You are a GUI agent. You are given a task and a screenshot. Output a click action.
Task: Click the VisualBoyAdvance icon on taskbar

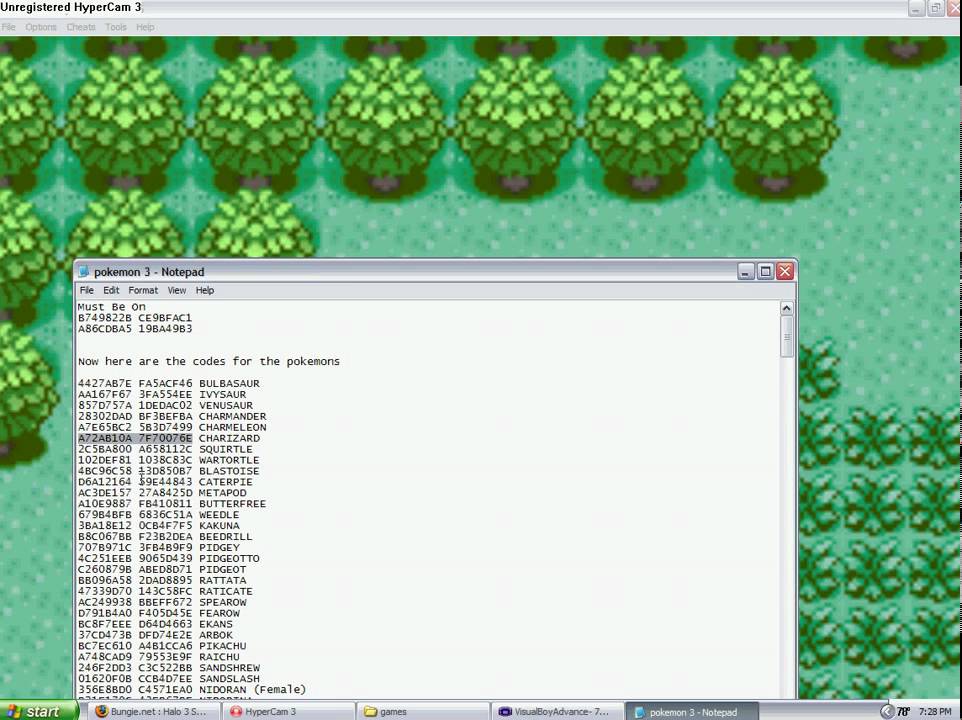coord(505,711)
